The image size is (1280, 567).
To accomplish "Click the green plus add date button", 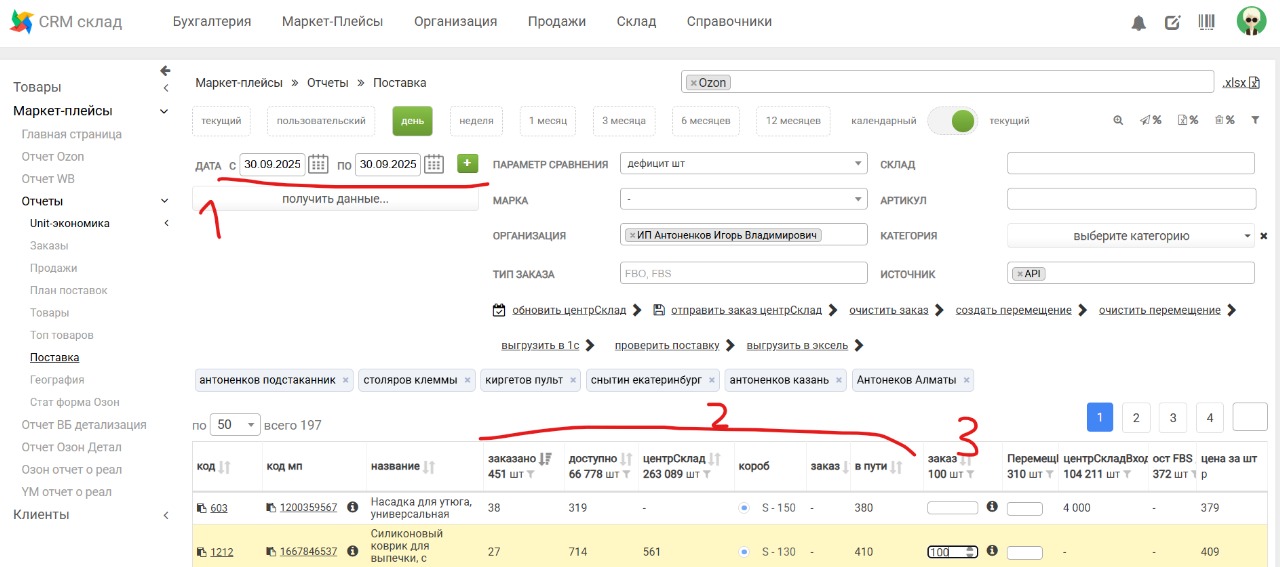I will [468, 163].
